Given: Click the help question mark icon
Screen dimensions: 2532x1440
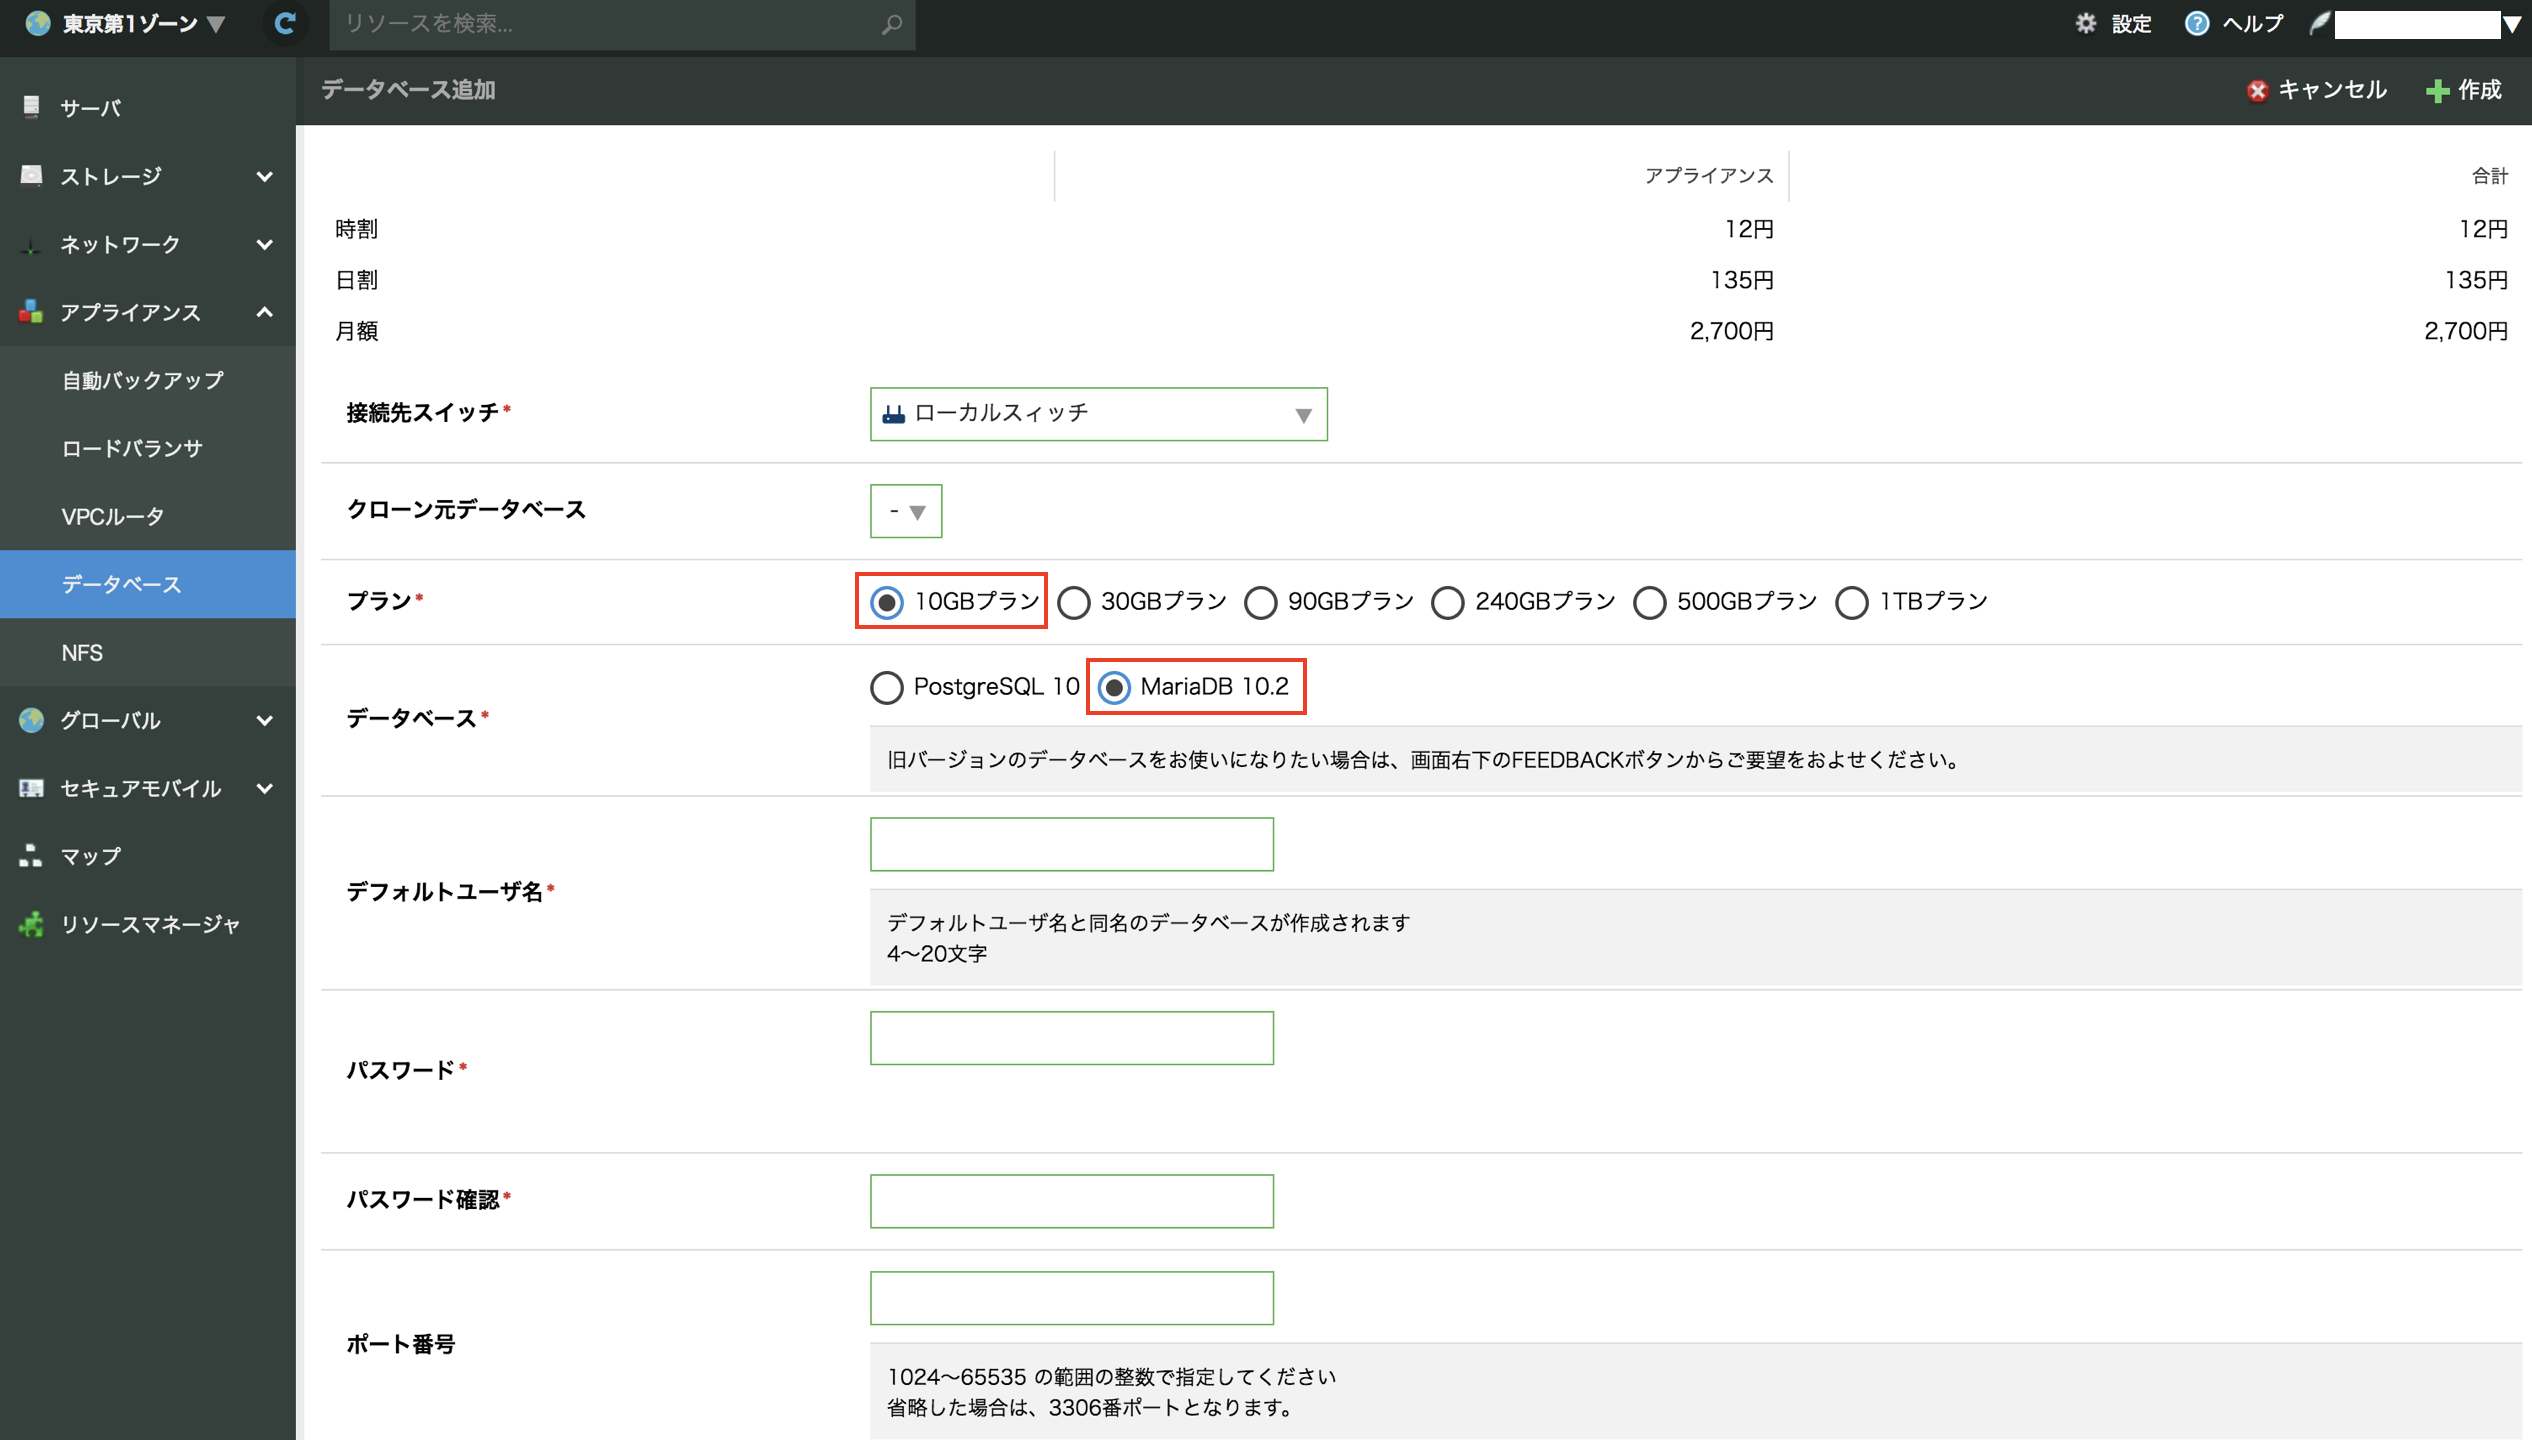Looking at the screenshot, I should pos(2196,23).
